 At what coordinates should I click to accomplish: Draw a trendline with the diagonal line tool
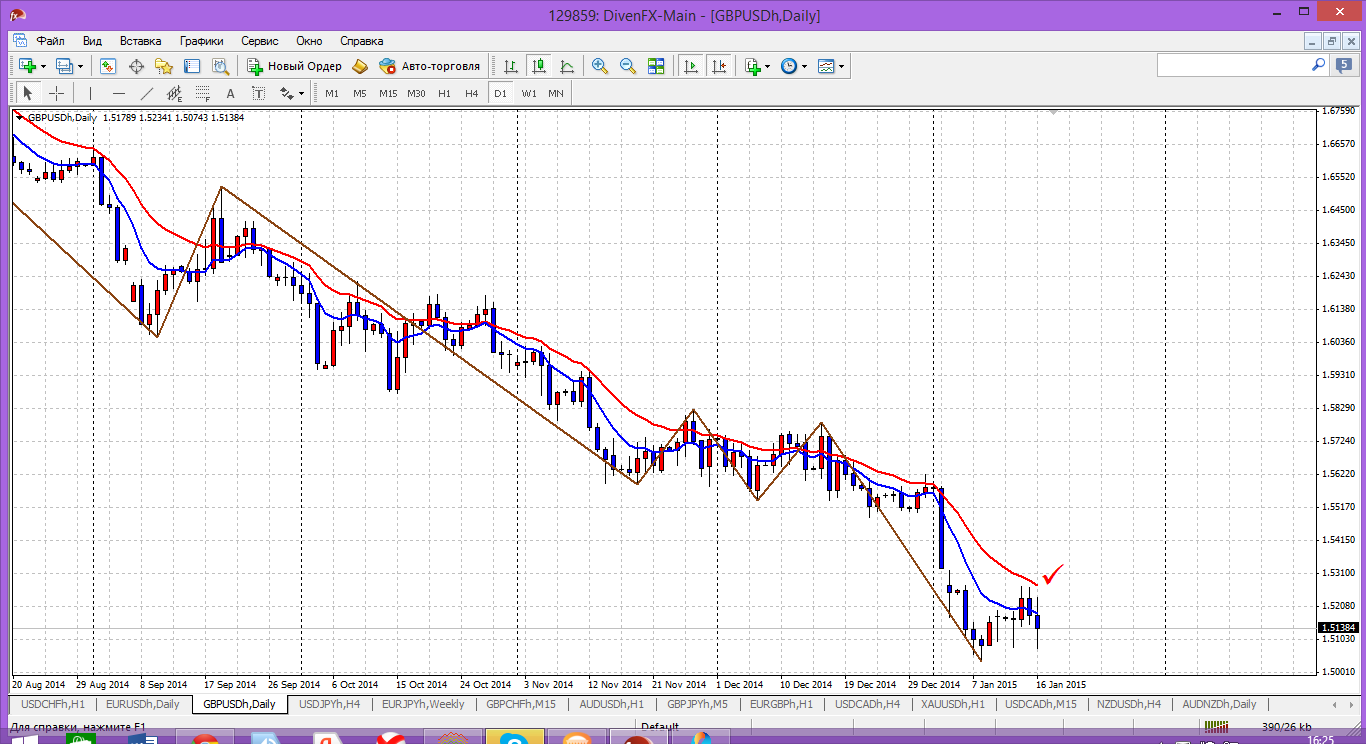(x=147, y=93)
